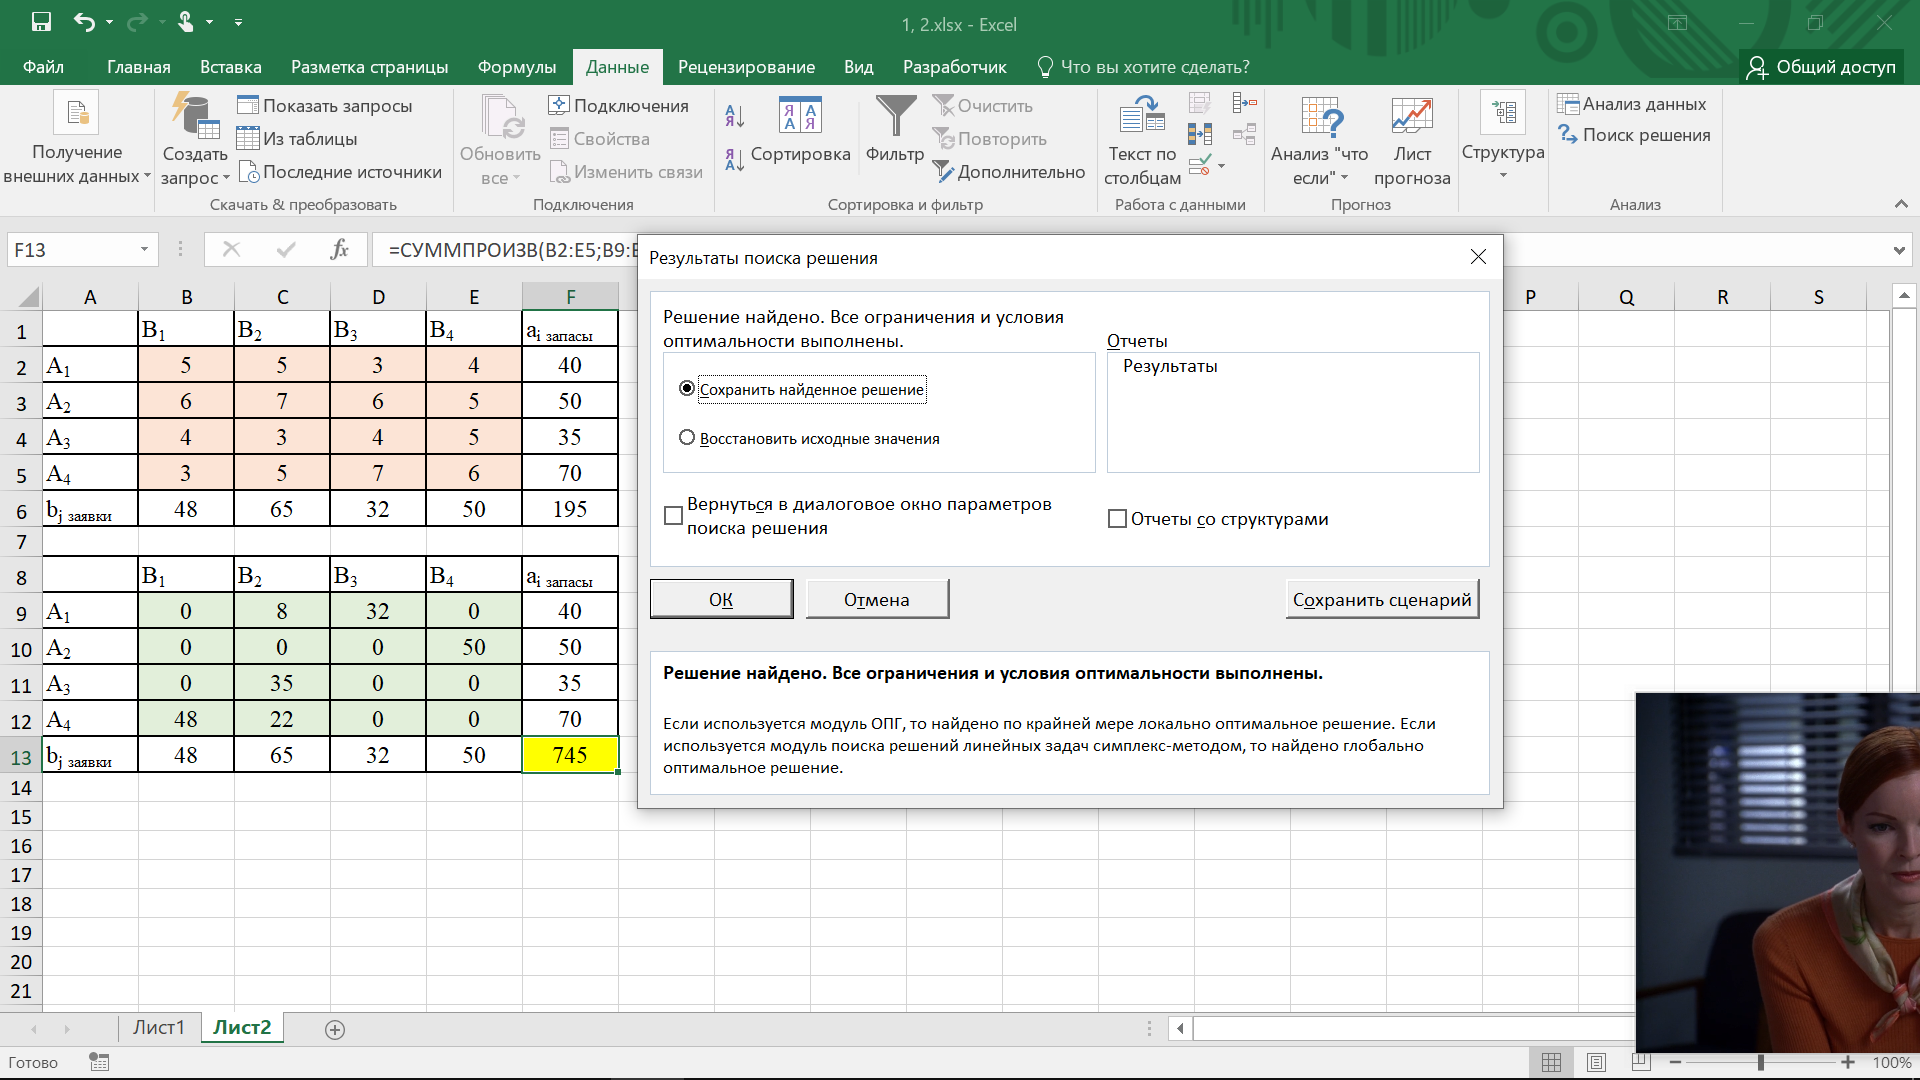Viewport: 1920px width, 1080px height.
Task: Click sort A to Z icon
Action: click(735, 116)
